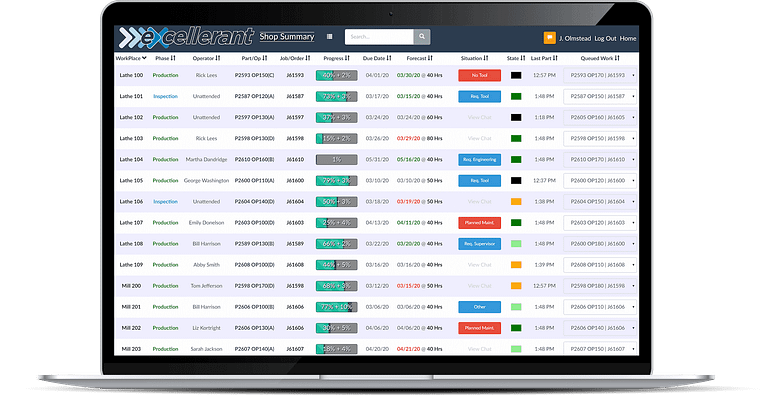Sort by Phase column arrows
768x396 pixels.
[x=173, y=58]
